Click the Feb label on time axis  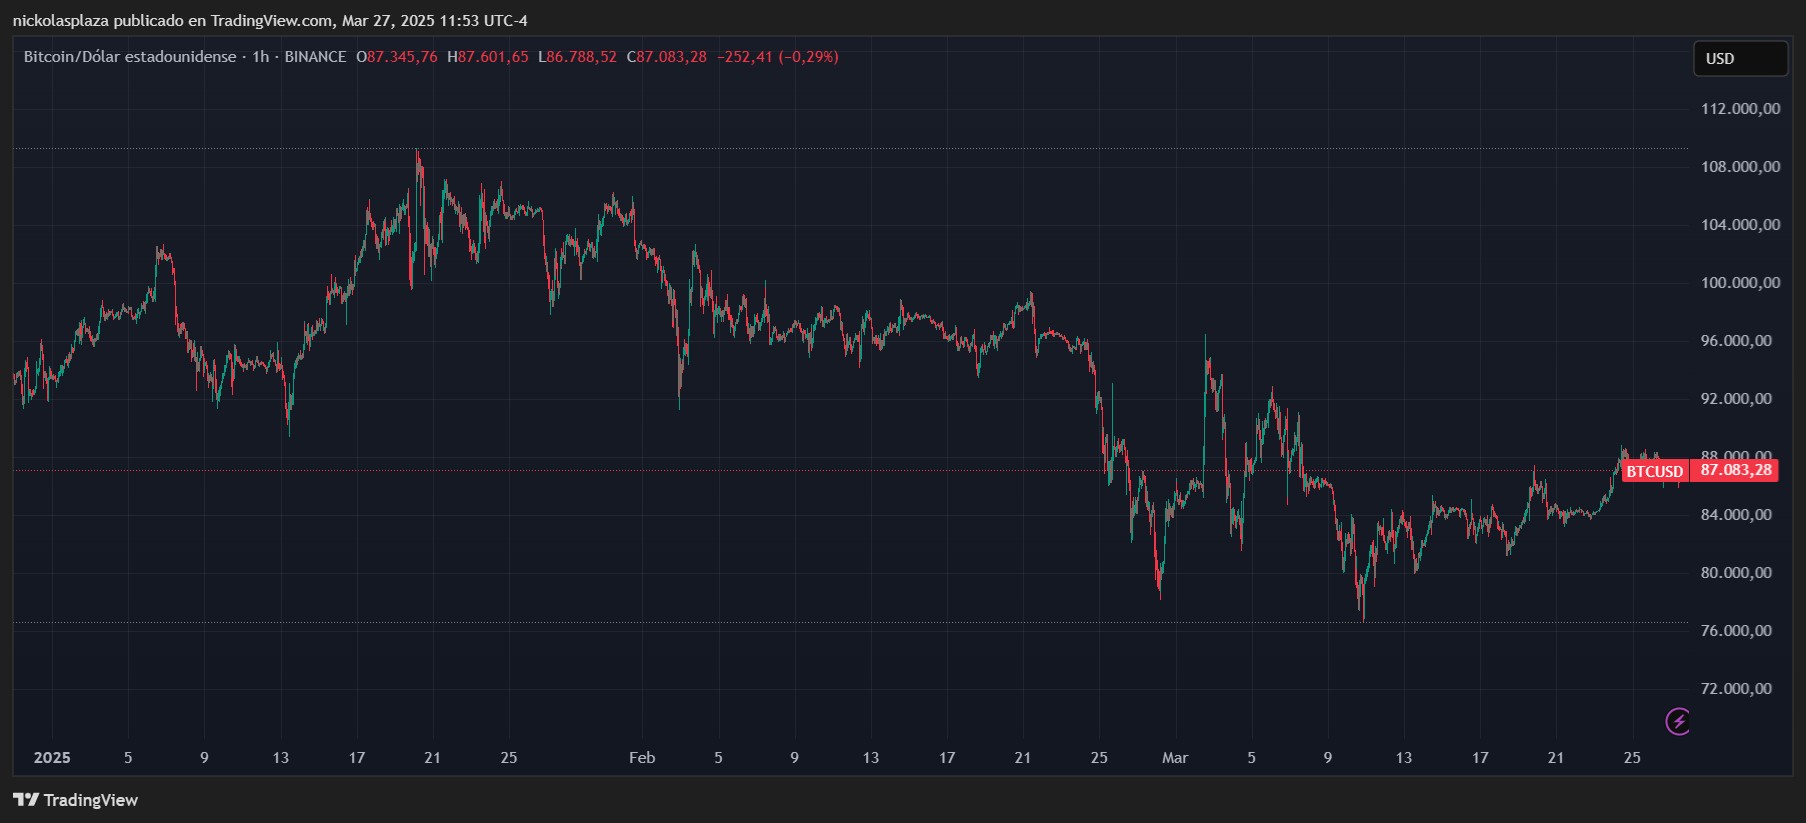pos(642,758)
